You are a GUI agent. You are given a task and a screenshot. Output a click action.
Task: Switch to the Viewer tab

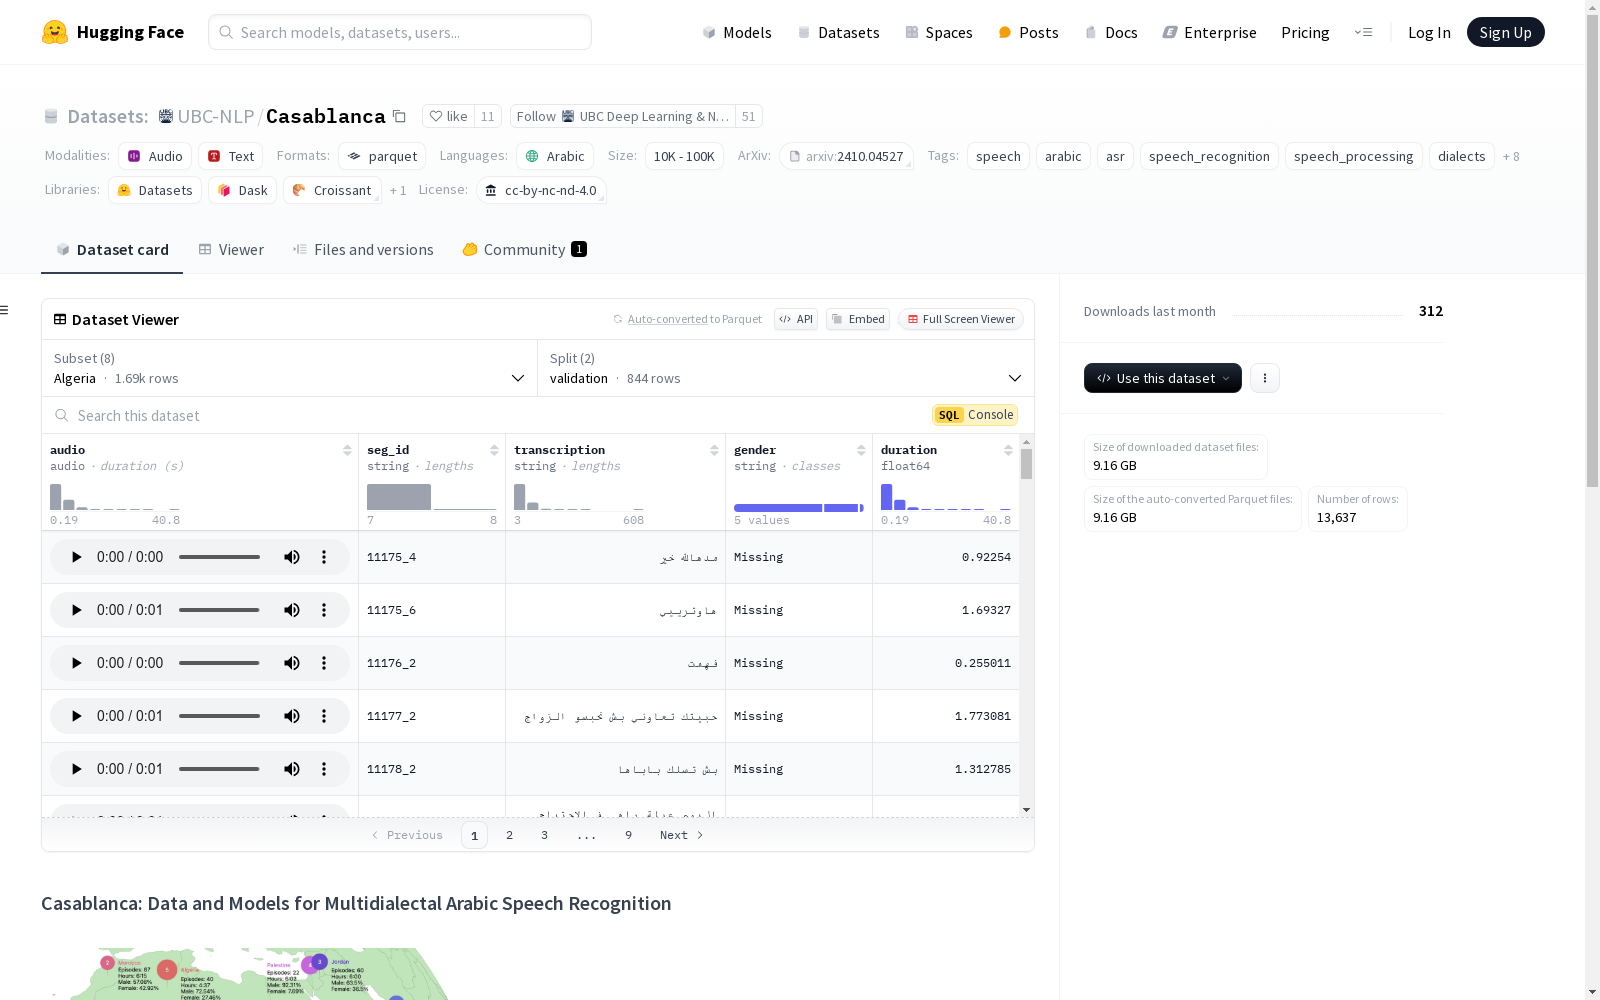point(231,250)
